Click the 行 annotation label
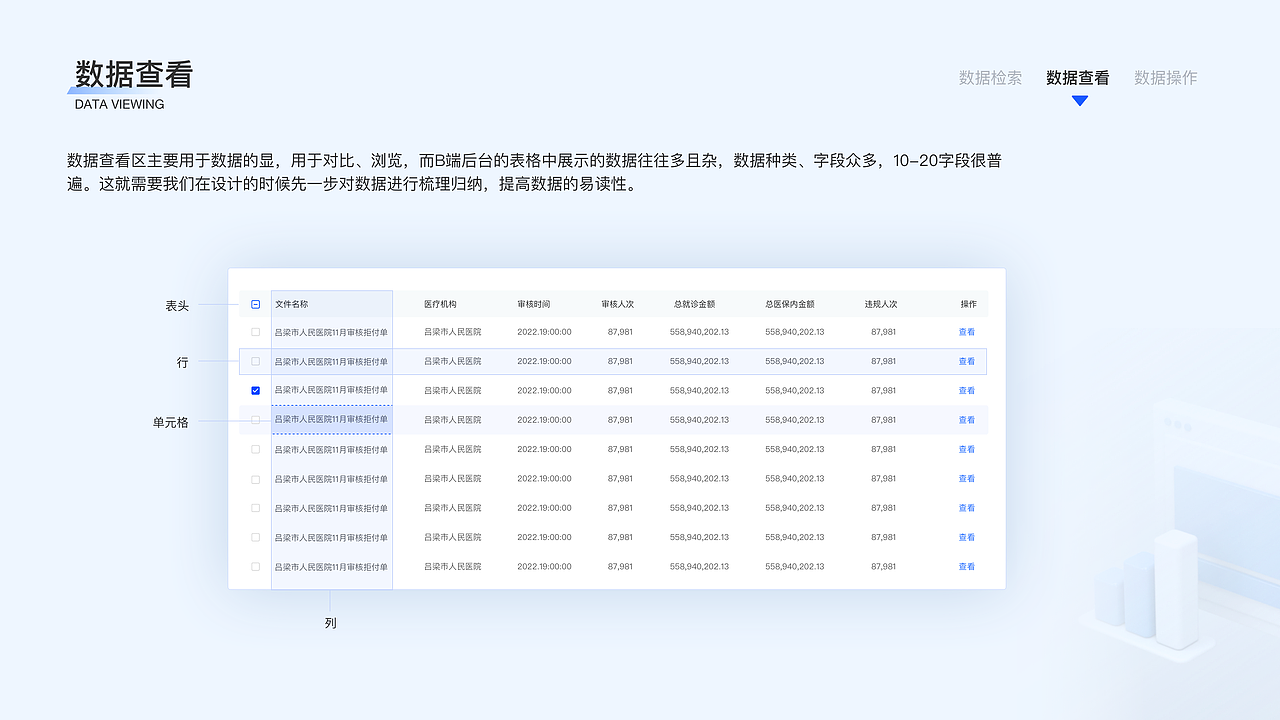Viewport: 1280px width, 720px height. (183, 363)
